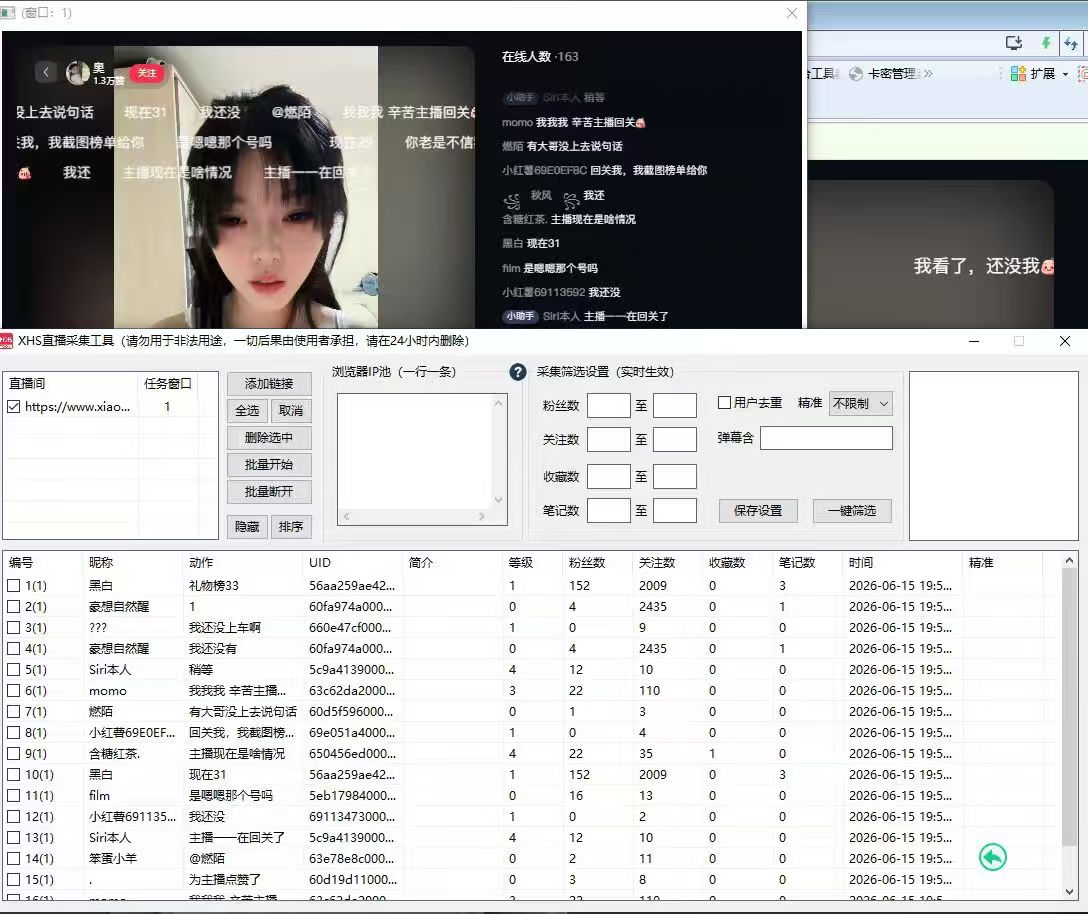Image resolution: width=1088 pixels, height=914 pixels.
Task: Select the 我还没上车啊 action cell
Action: click(x=225, y=627)
